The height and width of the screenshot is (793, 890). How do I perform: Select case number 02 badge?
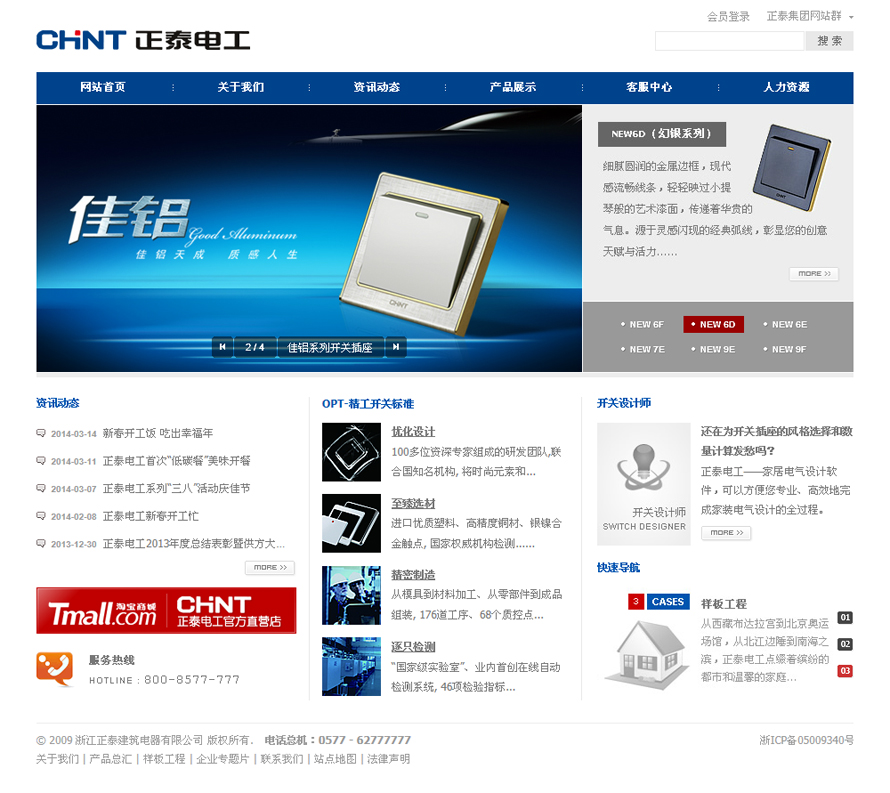[x=845, y=644]
